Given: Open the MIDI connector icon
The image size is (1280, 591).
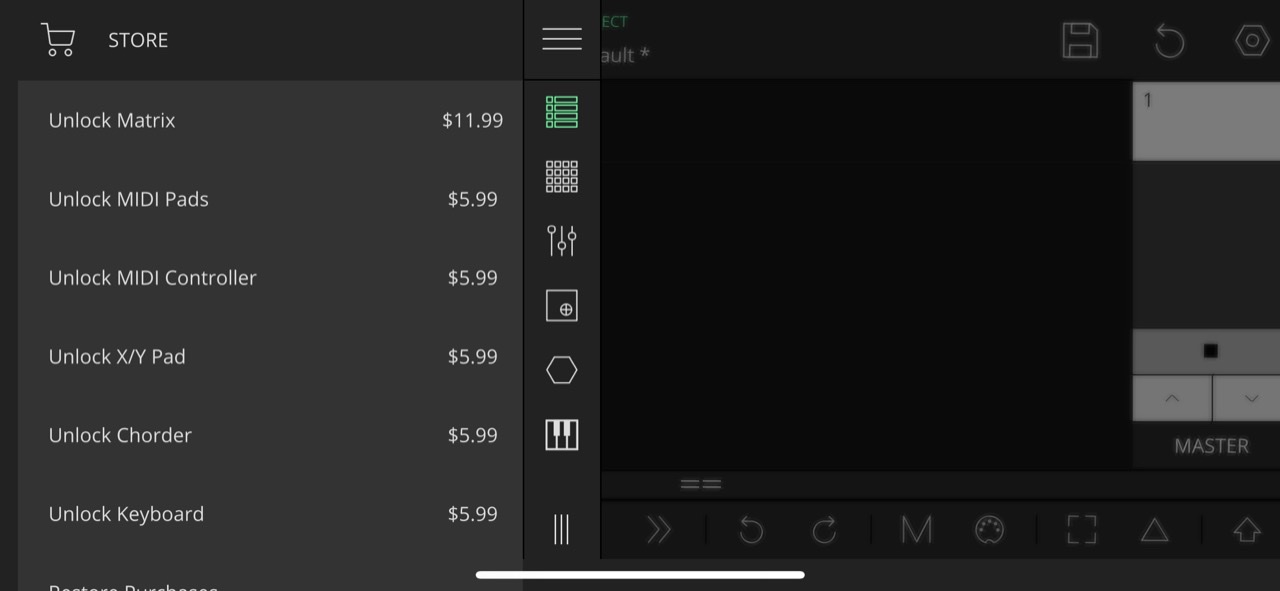Looking at the screenshot, I should 989,530.
